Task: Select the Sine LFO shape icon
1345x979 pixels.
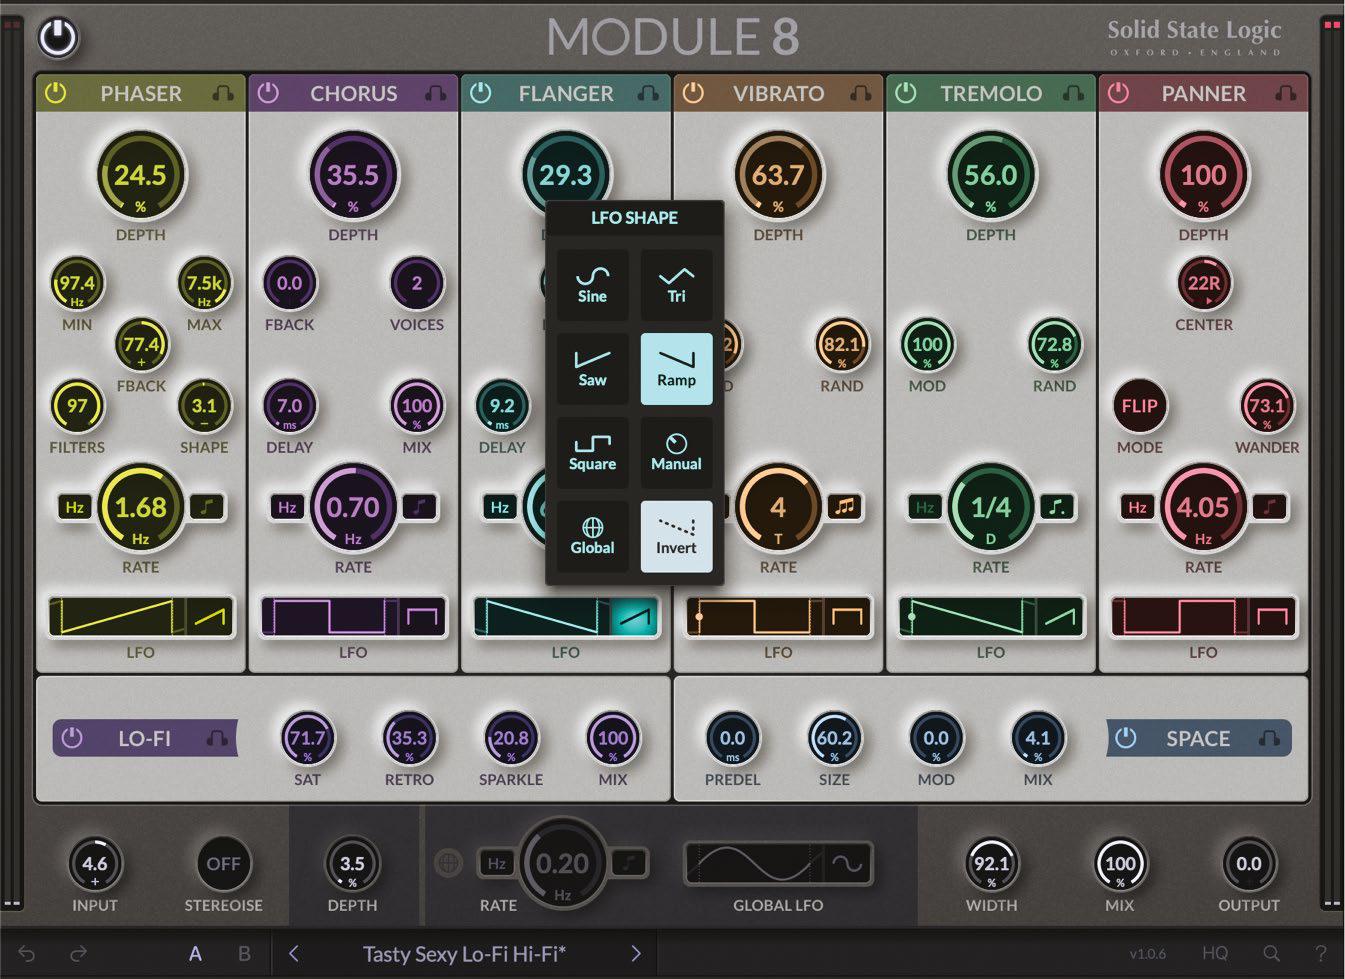Action: 591,285
